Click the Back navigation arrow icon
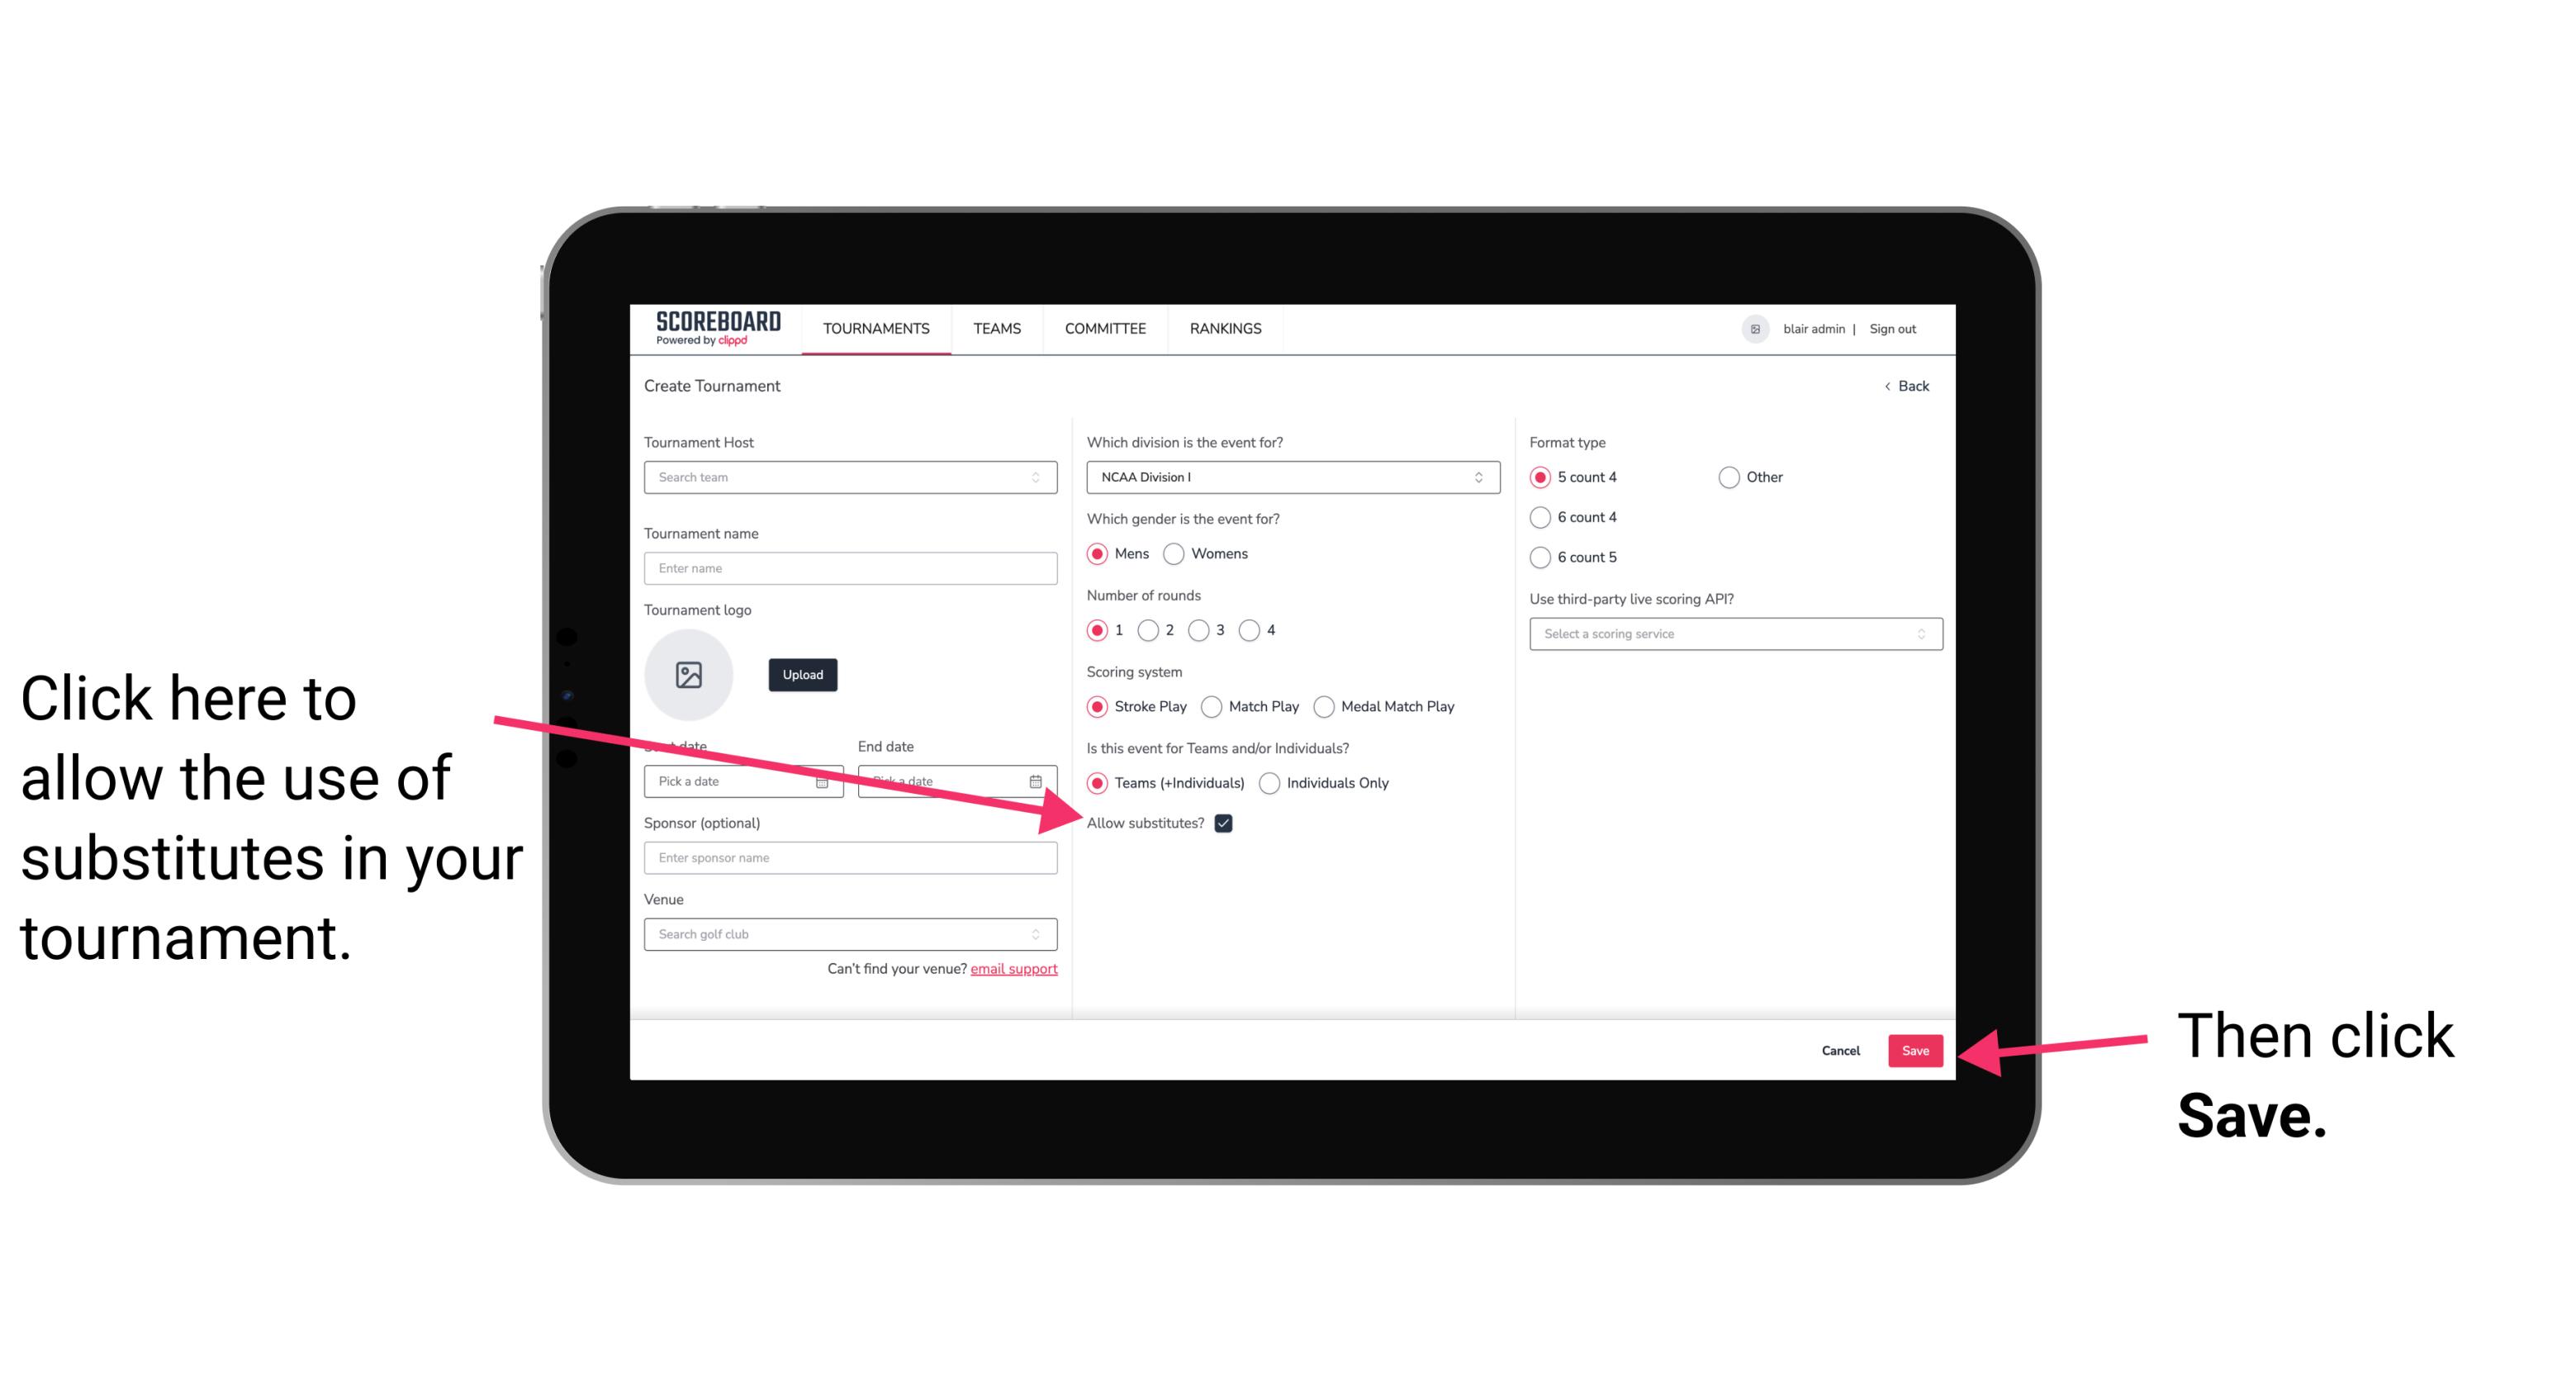 1889,386
